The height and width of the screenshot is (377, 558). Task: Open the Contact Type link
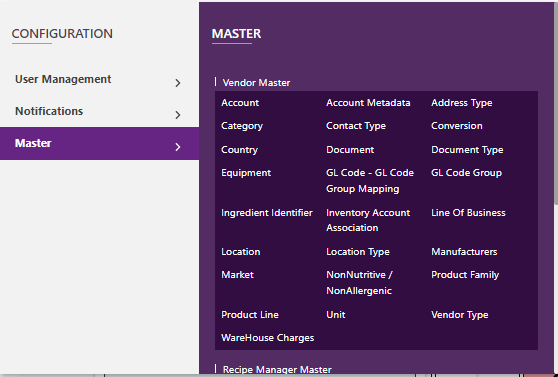click(356, 126)
